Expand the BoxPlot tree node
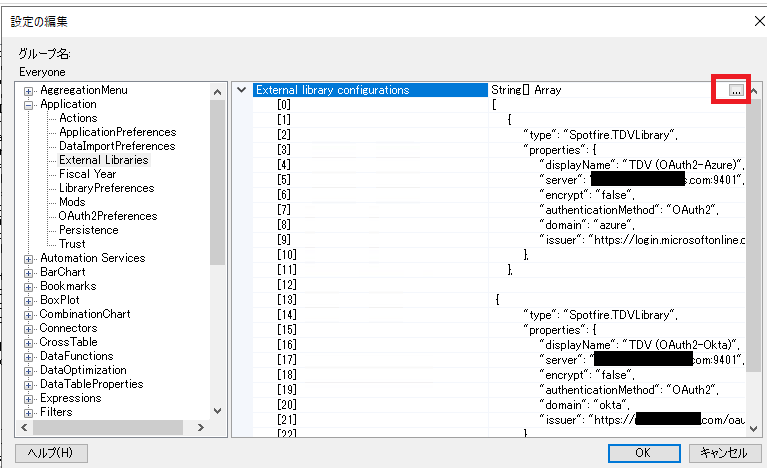This screenshot has height=468, width=767. pyautogui.click(x=28, y=301)
